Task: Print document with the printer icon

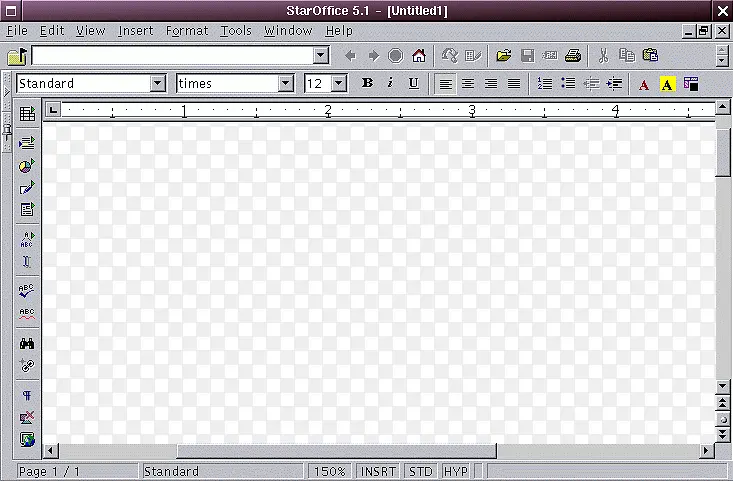Action: 573,56
